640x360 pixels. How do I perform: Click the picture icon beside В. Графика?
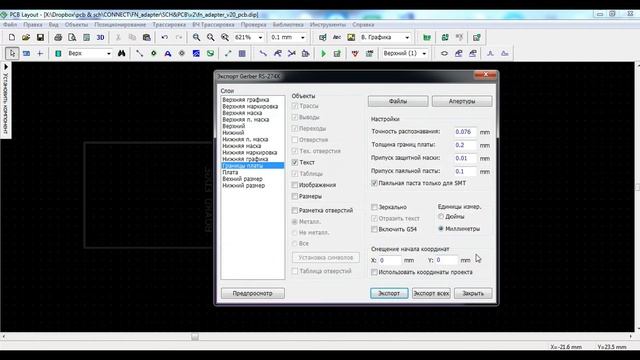click(351, 38)
